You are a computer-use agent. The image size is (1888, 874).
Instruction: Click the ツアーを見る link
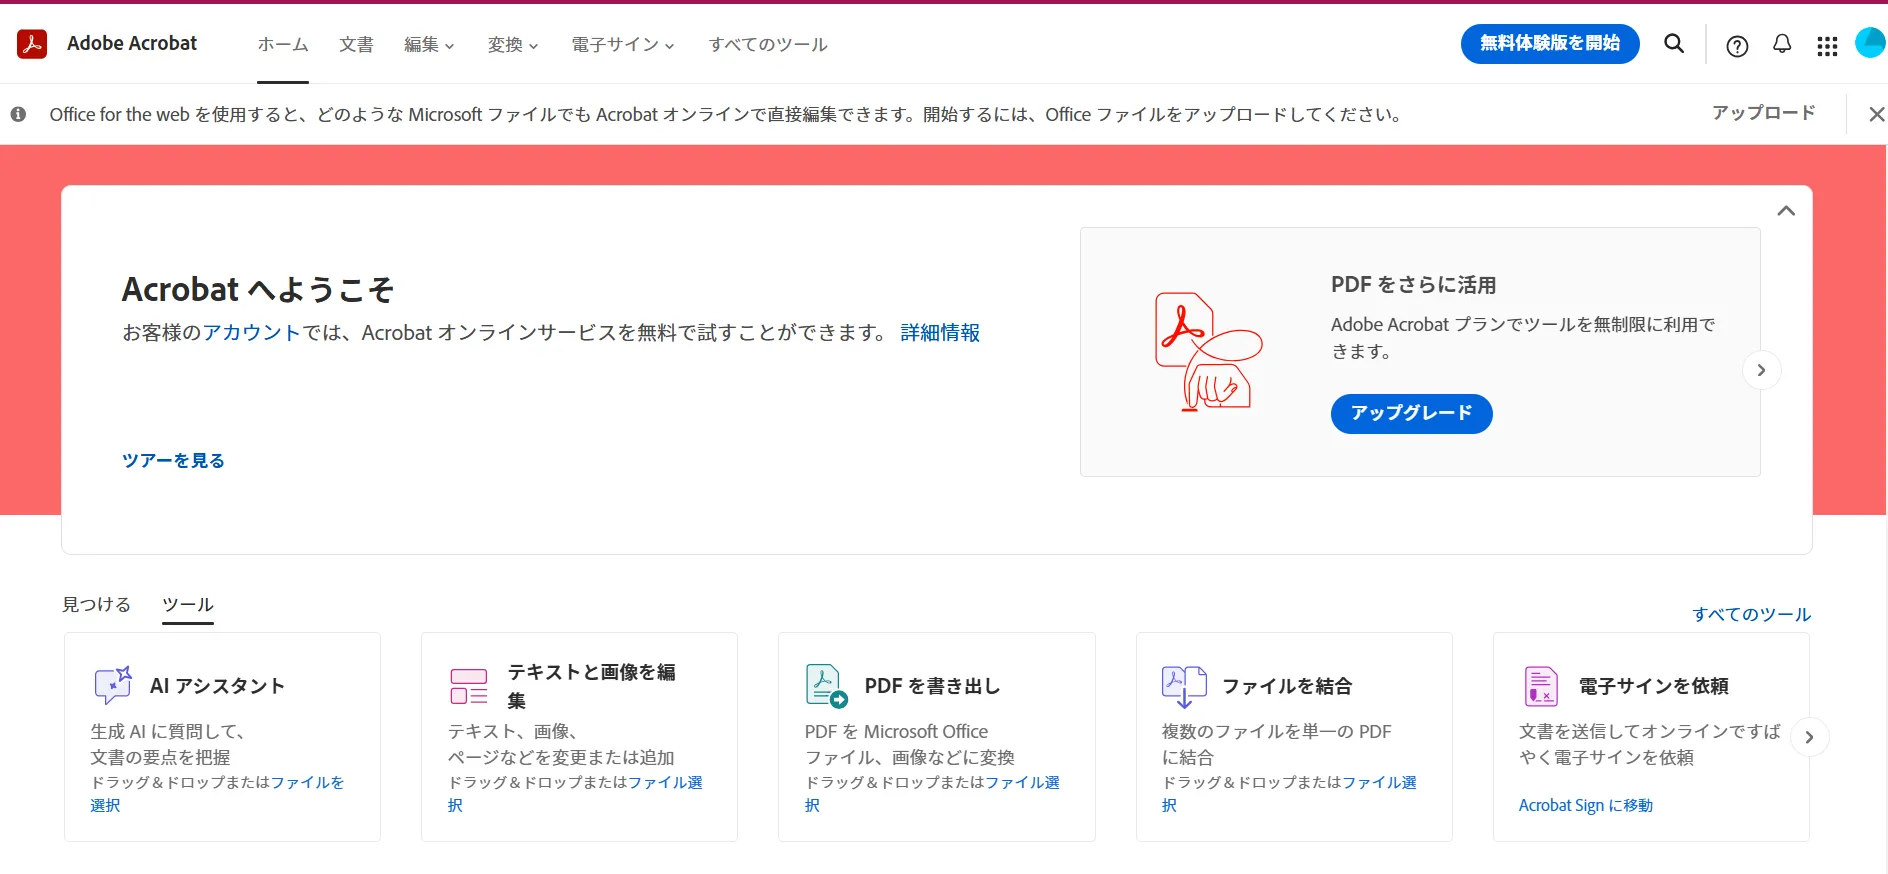click(173, 460)
